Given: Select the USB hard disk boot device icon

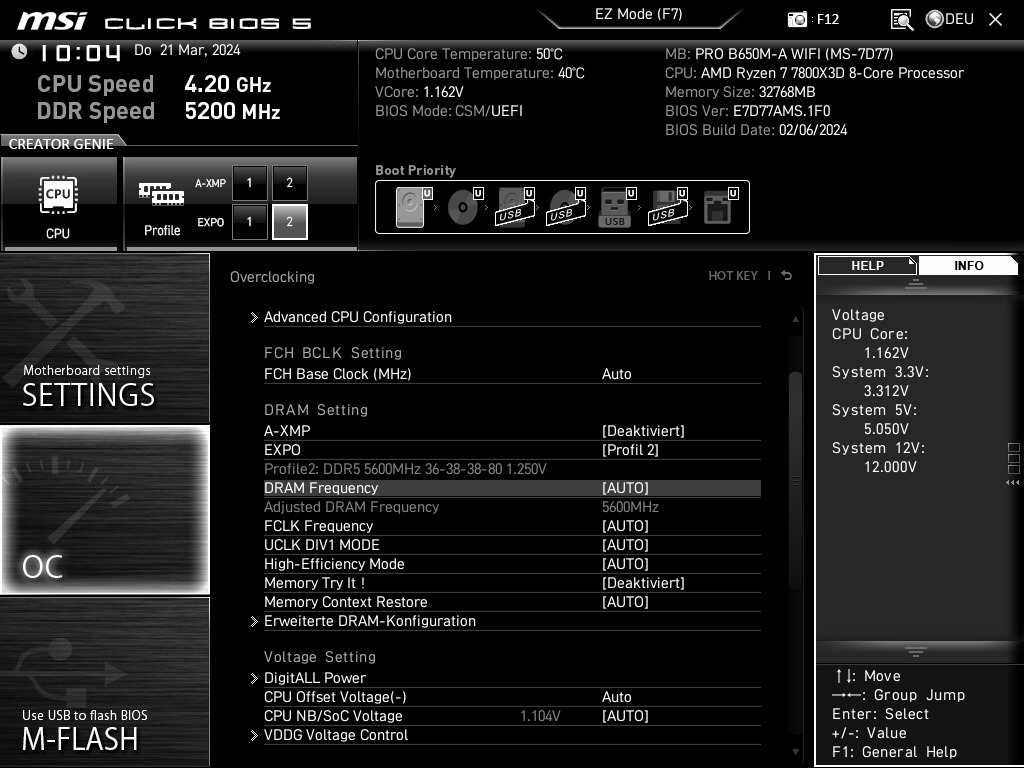Looking at the screenshot, I should [515, 207].
